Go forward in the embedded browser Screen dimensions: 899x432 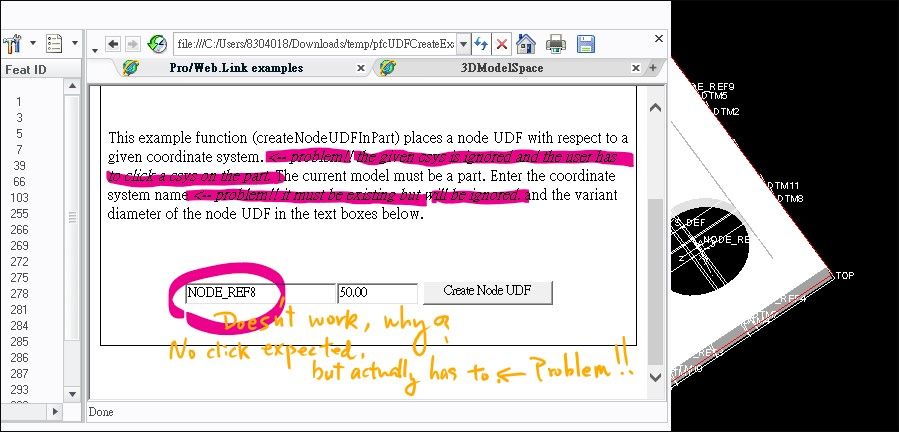pos(132,44)
